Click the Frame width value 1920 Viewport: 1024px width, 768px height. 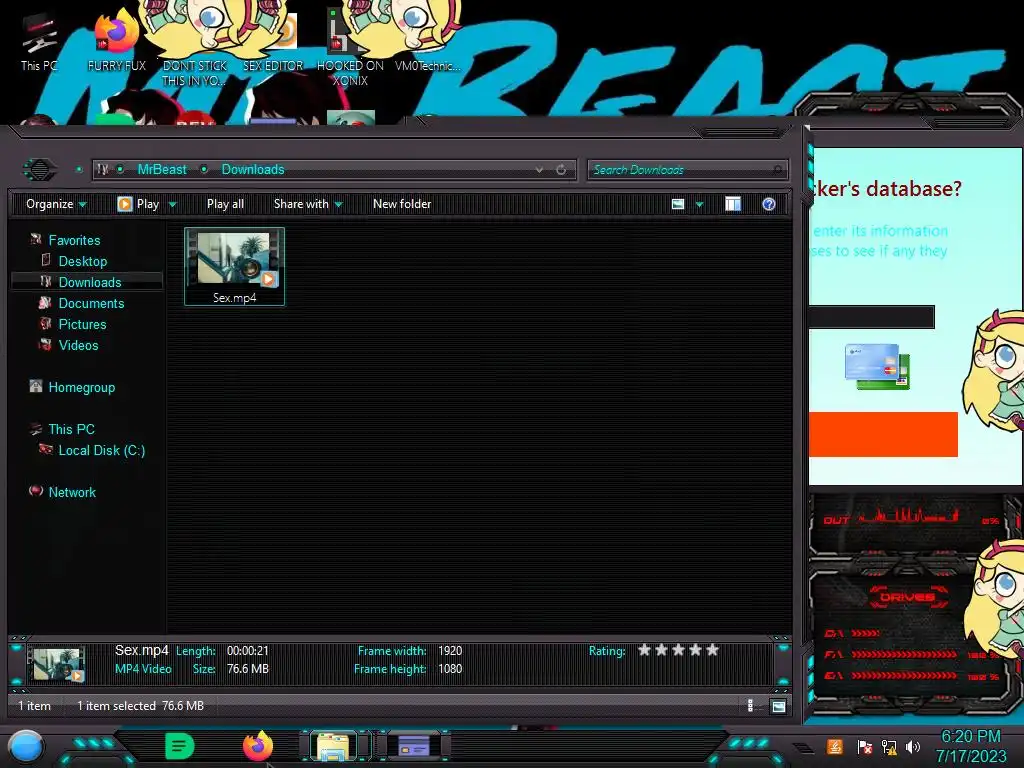450,650
